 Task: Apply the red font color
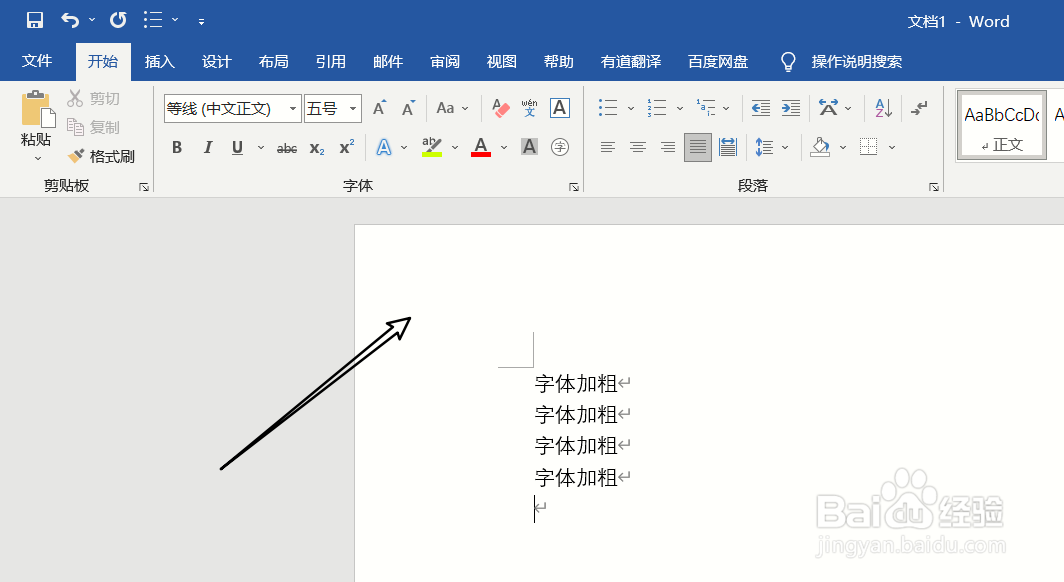pos(480,147)
